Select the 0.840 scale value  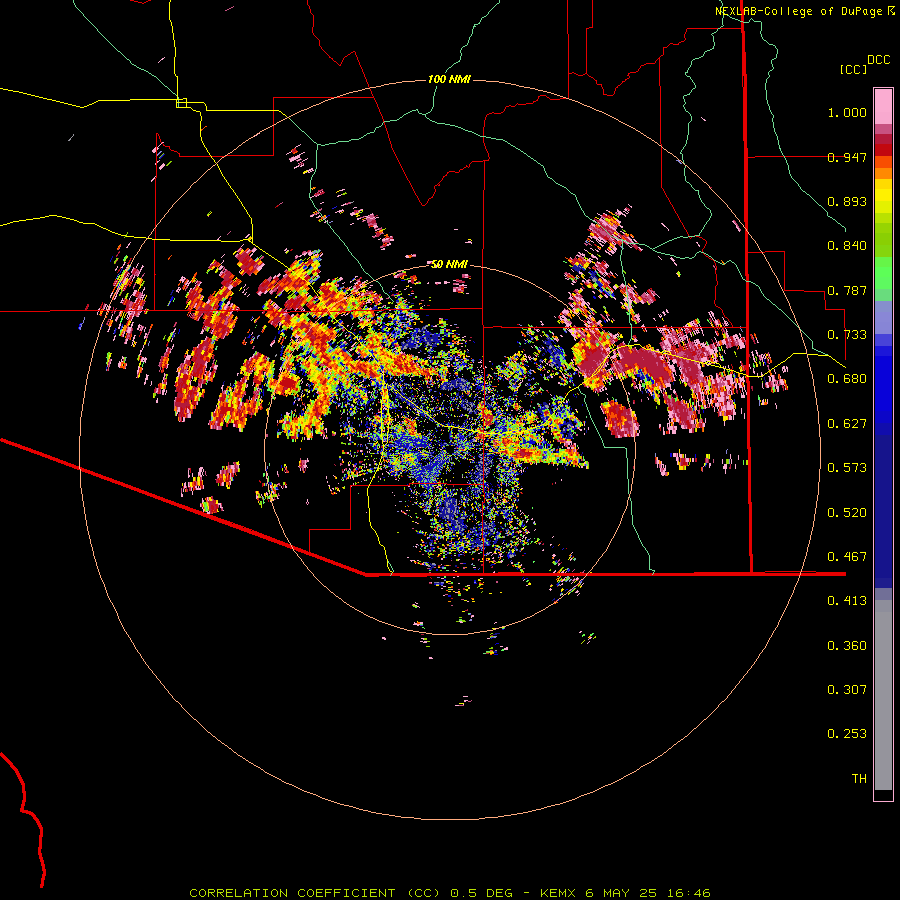click(x=847, y=246)
